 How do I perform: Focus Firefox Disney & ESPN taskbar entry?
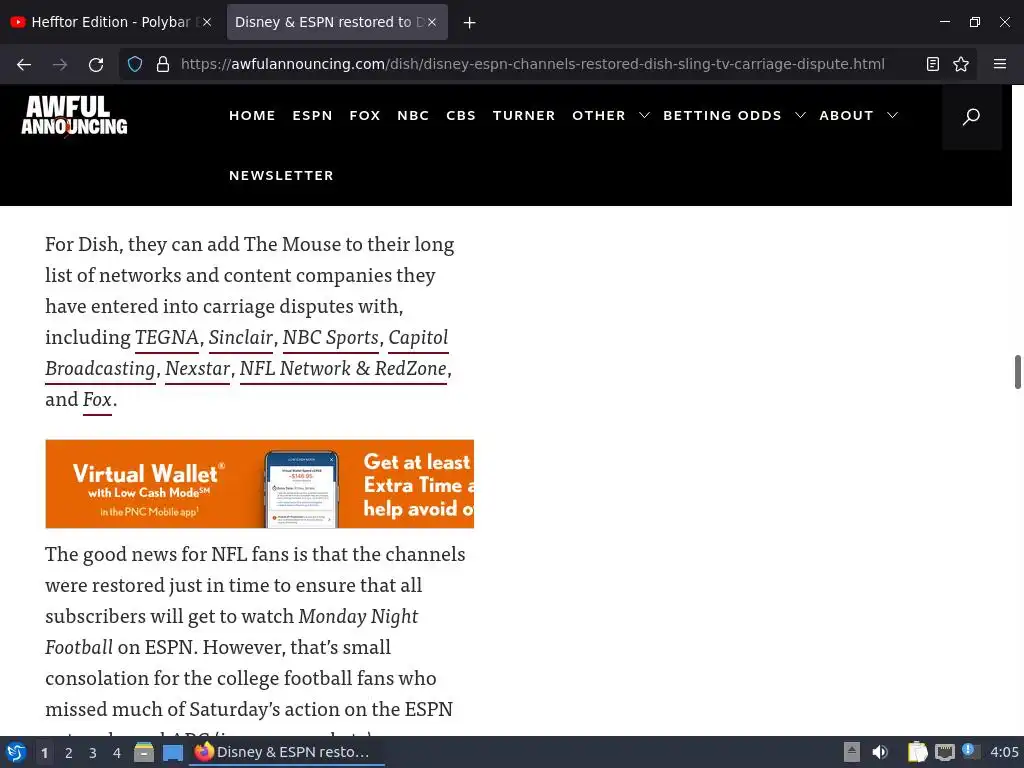[x=286, y=752]
